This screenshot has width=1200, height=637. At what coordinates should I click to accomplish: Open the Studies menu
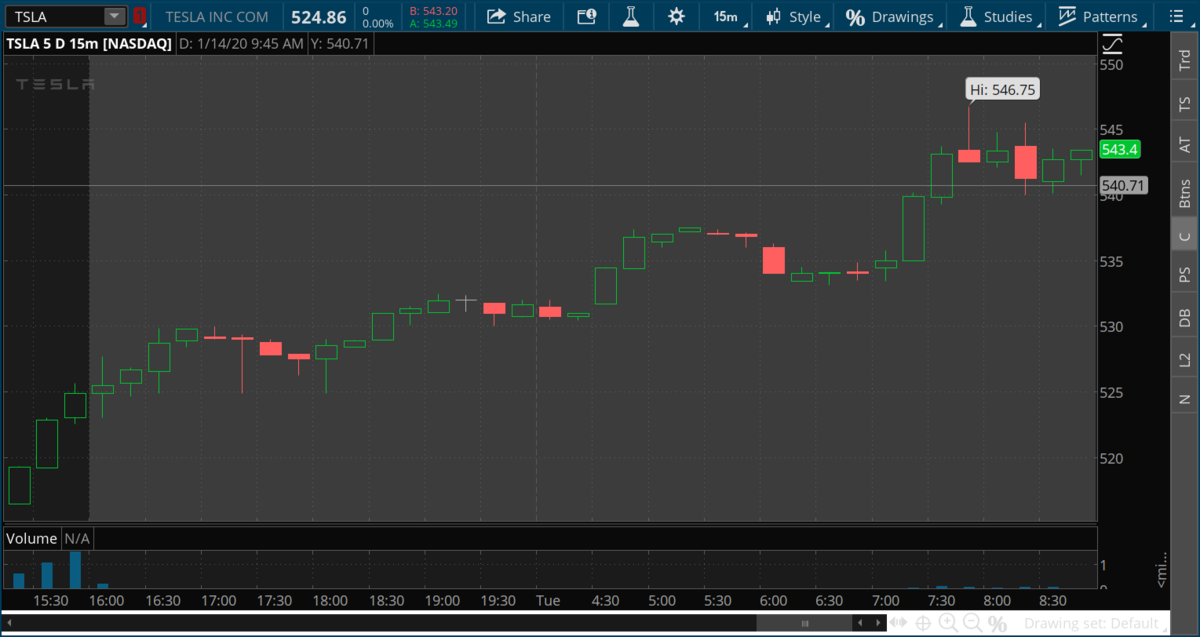[x=998, y=16]
